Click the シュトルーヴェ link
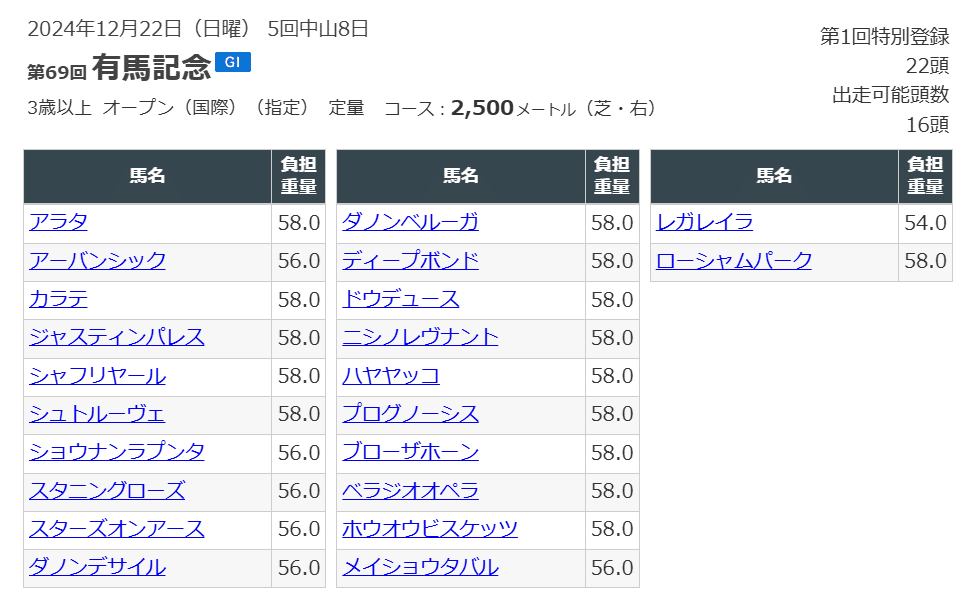This screenshot has width=968, height=614. (x=98, y=414)
